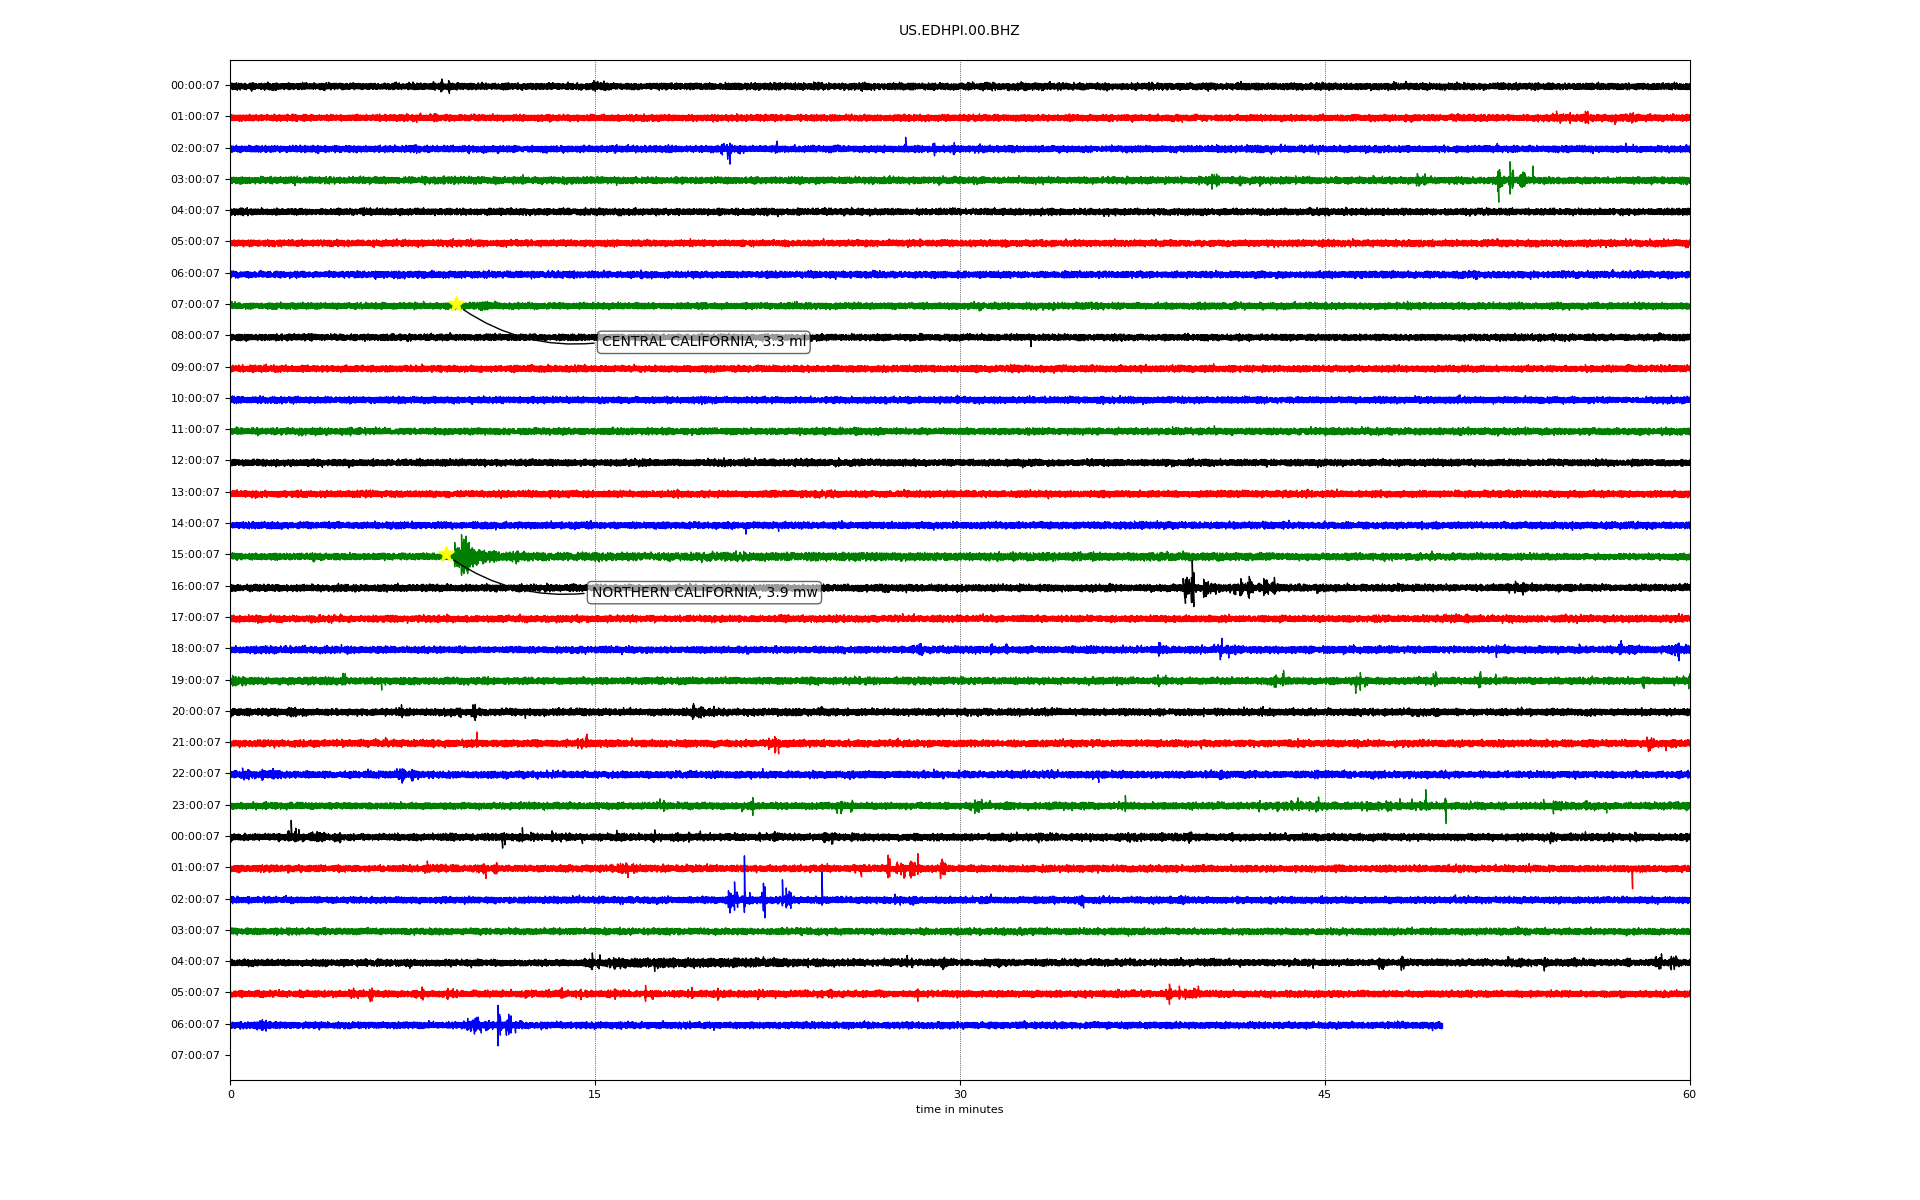Screen dimensions: 1920x1200
Task: Click the 12:00:07 row label
Action: [195, 461]
